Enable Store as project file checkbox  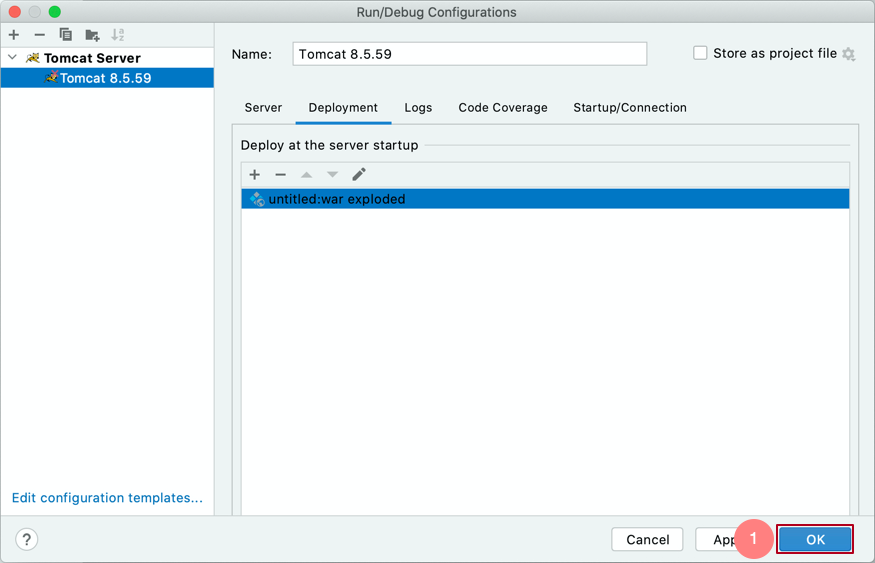(700, 53)
